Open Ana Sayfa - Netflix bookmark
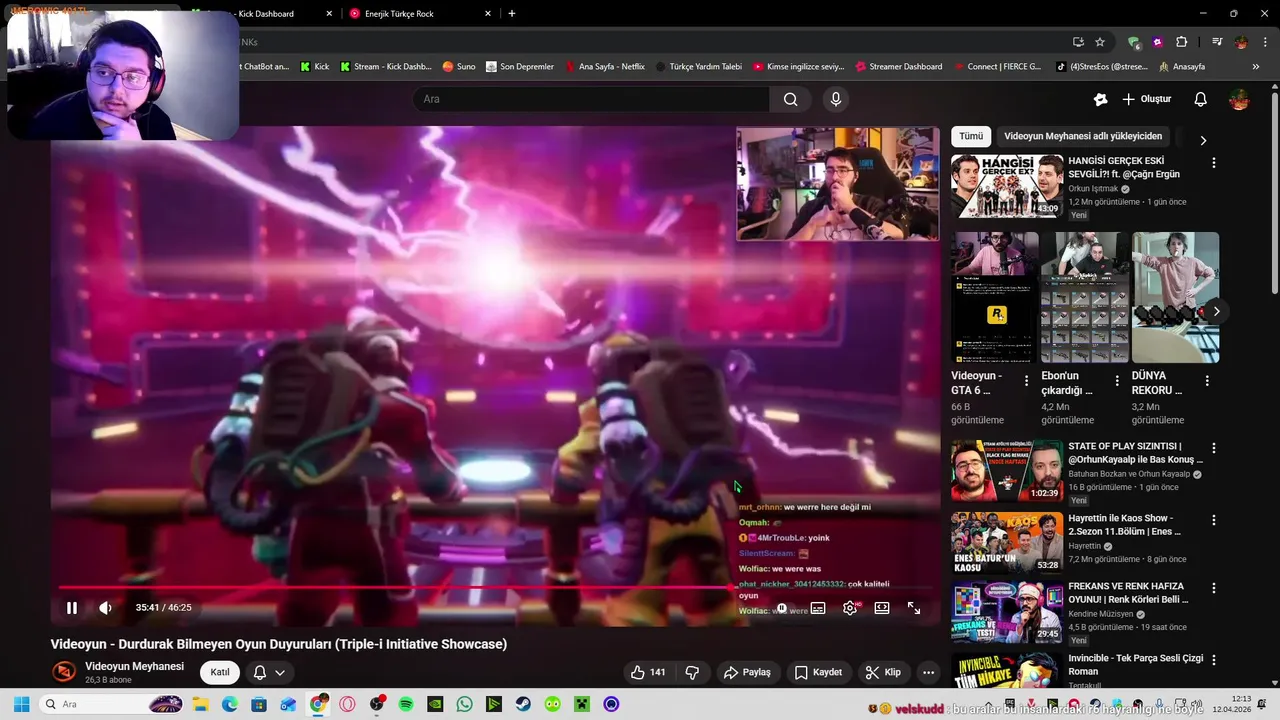 (604, 67)
